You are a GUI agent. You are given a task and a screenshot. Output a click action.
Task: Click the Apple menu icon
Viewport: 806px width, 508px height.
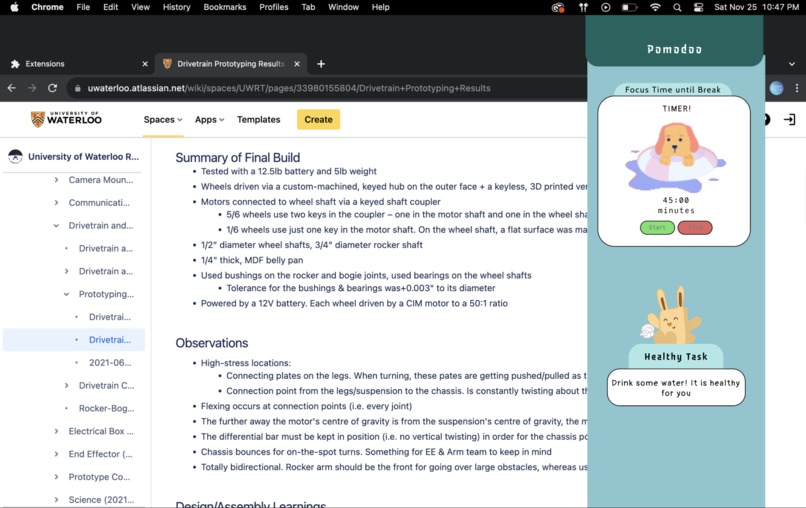pos(14,7)
